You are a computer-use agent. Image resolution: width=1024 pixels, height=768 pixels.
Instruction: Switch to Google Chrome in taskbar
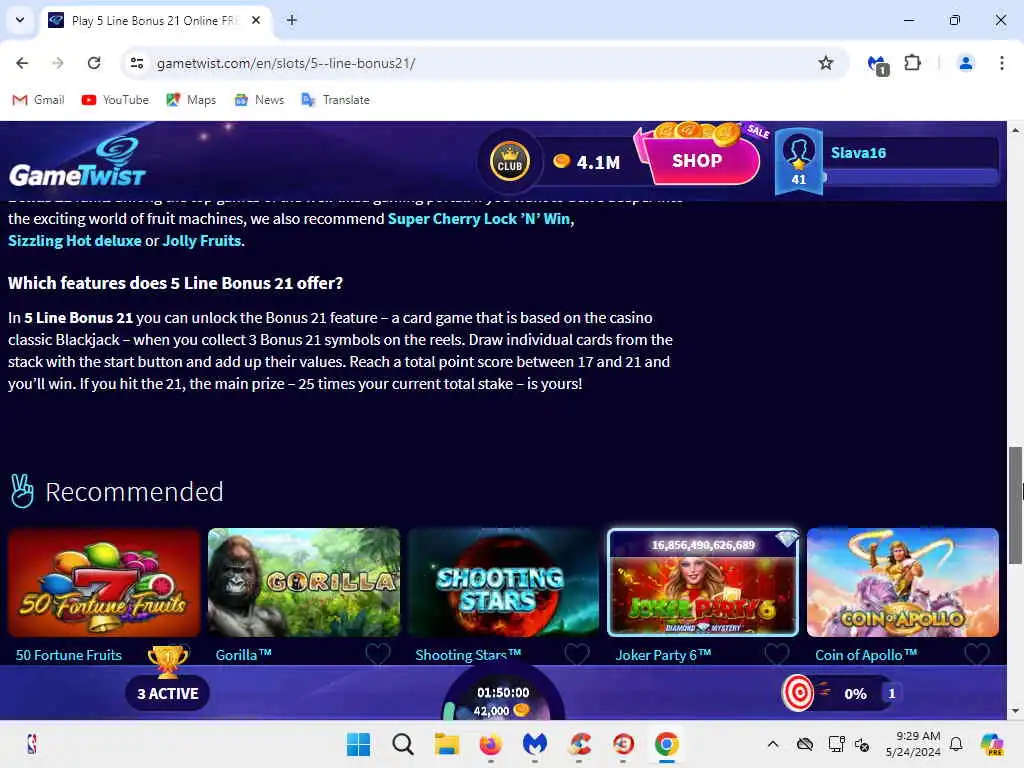tap(667, 744)
